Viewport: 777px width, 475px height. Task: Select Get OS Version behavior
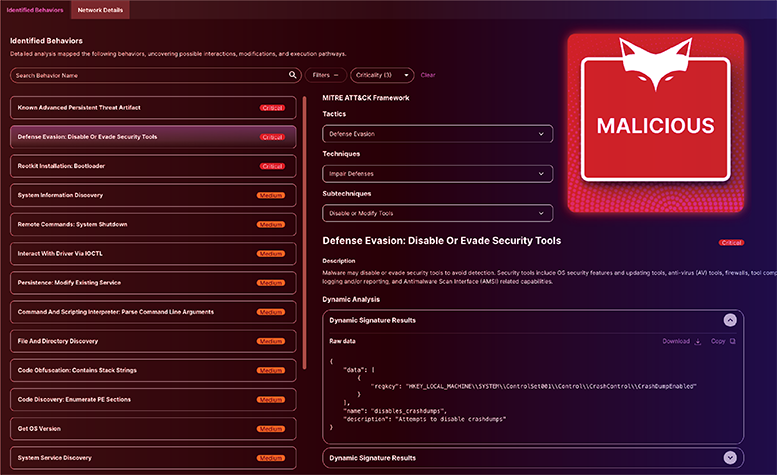click(153, 429)
